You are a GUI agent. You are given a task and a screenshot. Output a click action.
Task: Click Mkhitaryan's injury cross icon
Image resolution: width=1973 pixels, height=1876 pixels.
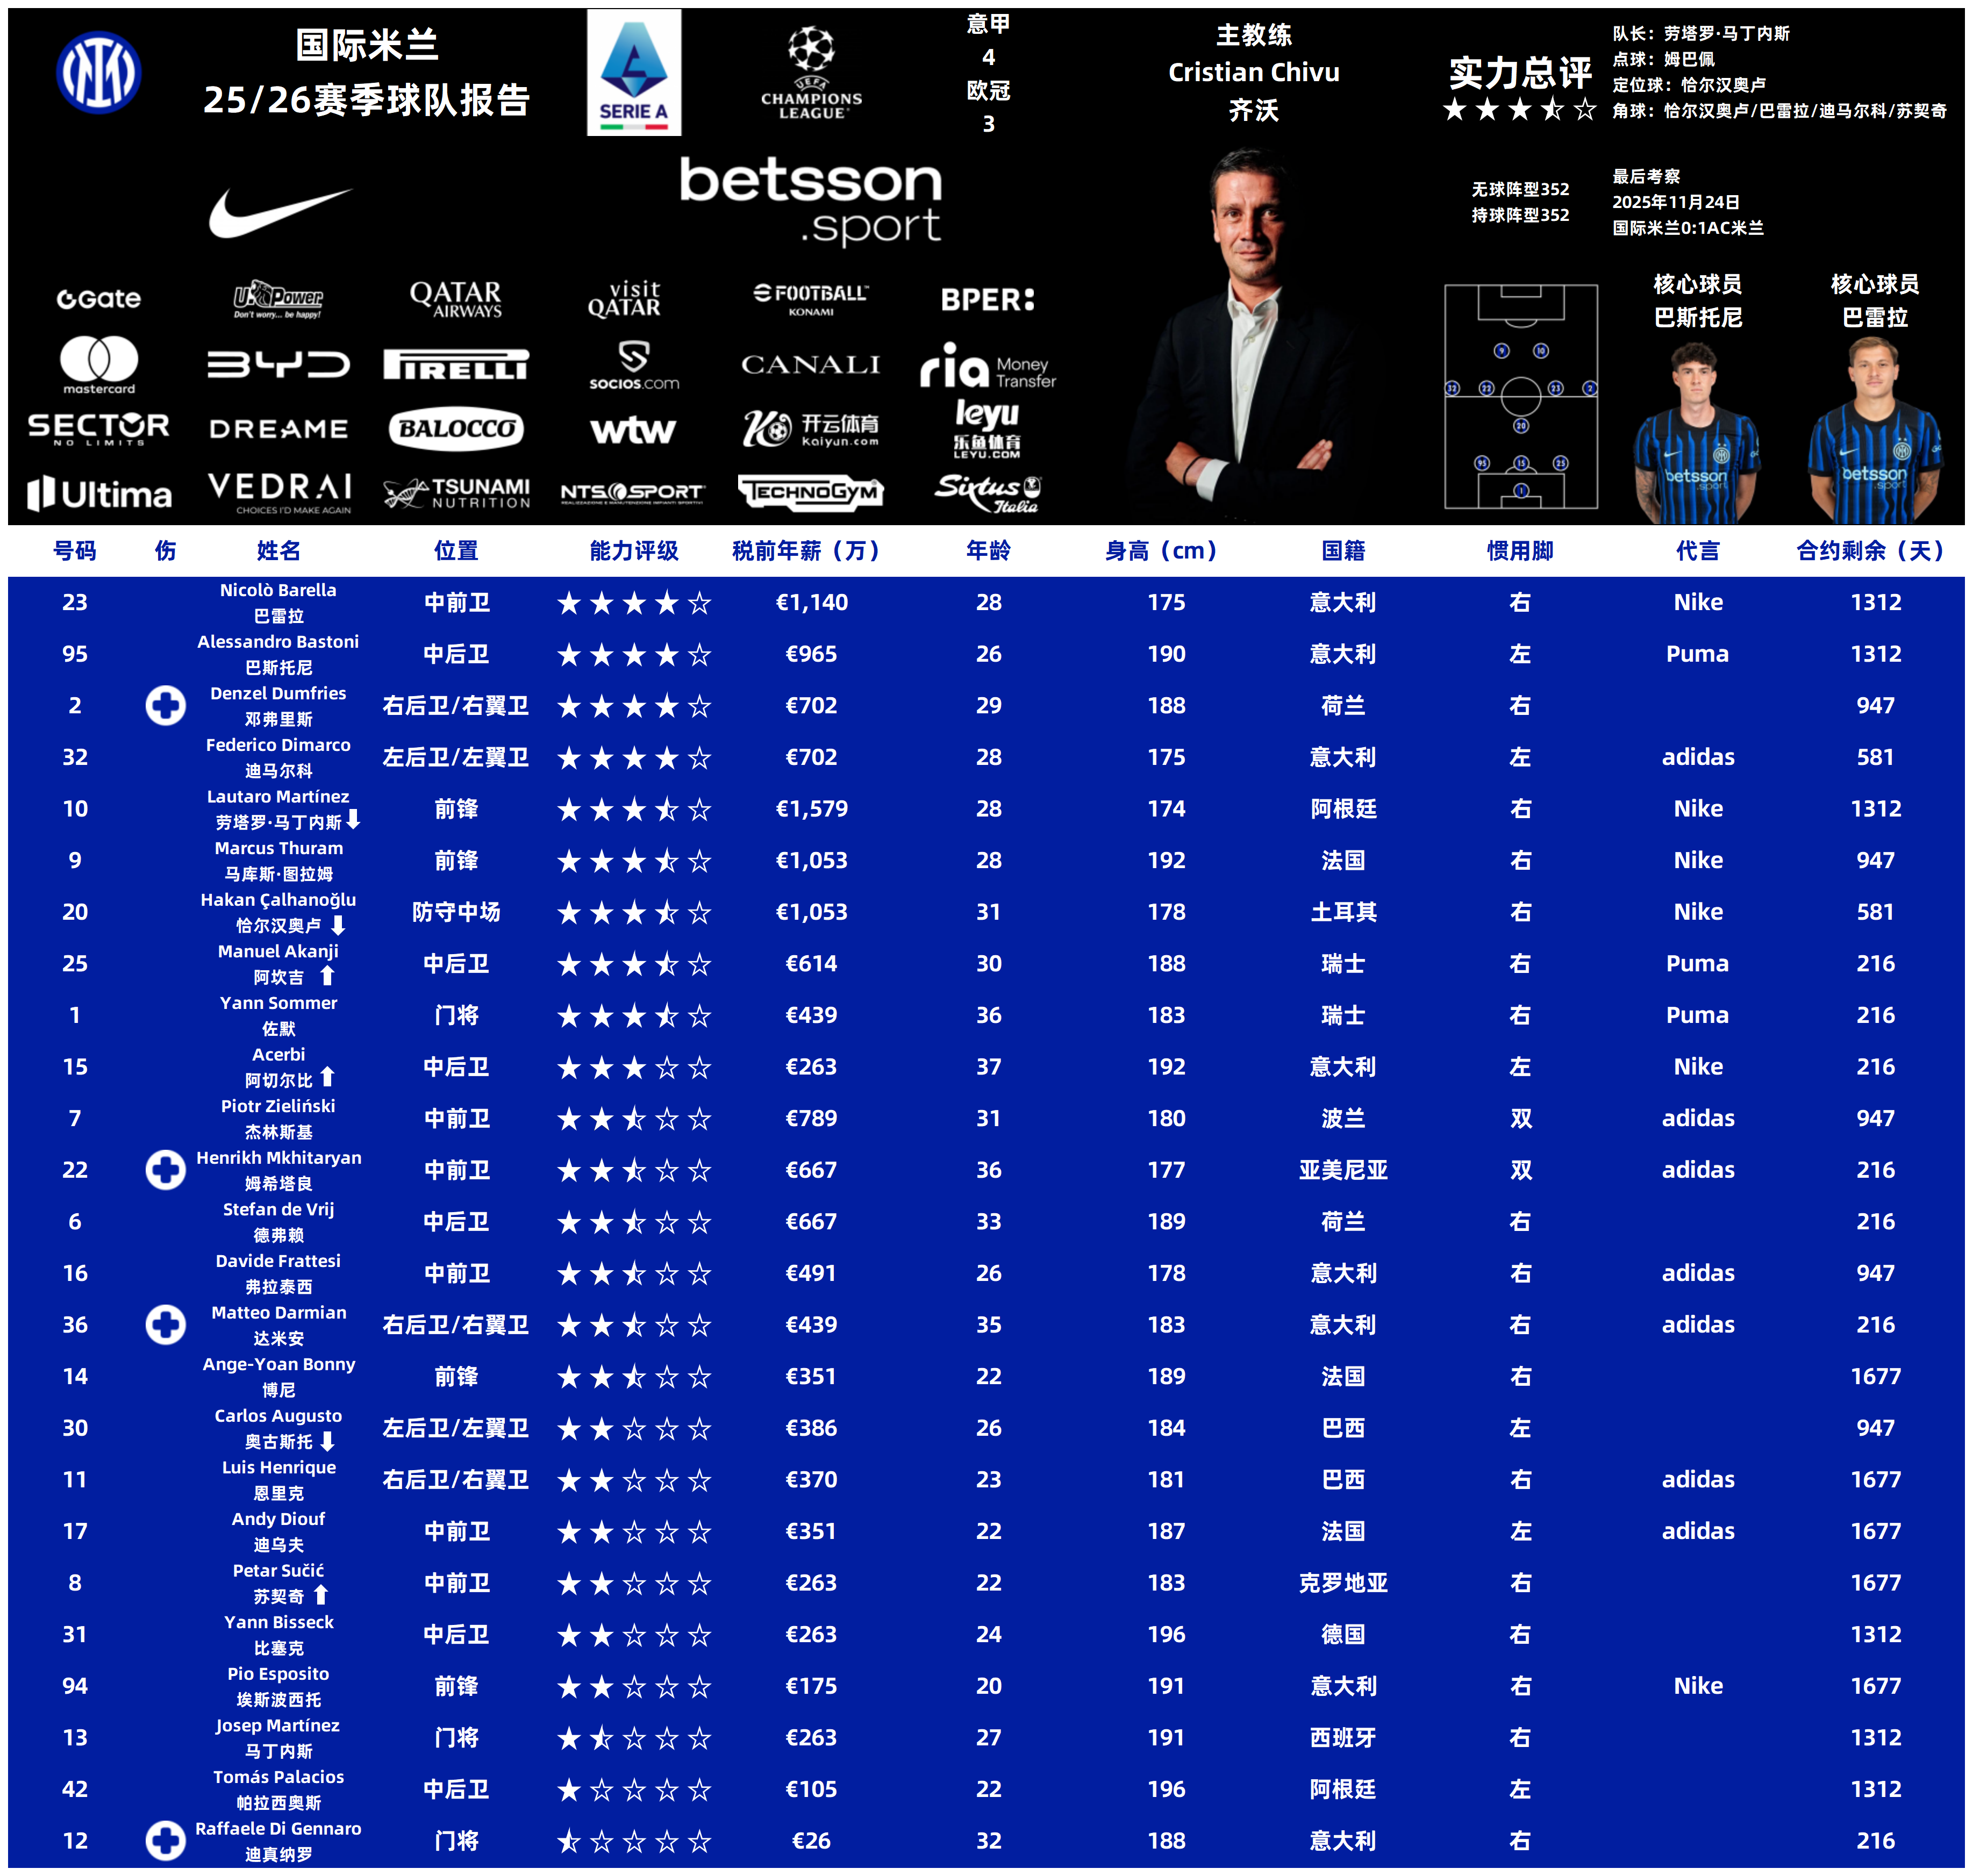pyautogui.click(x=165, y=1169)
